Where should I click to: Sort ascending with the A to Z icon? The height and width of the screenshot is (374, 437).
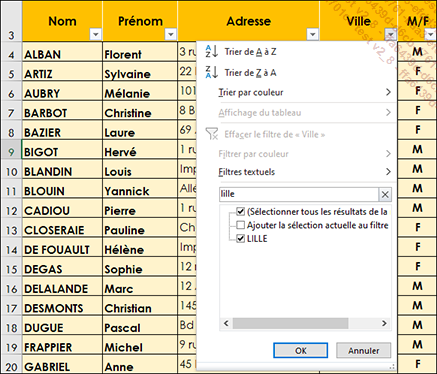click(211, 52)
